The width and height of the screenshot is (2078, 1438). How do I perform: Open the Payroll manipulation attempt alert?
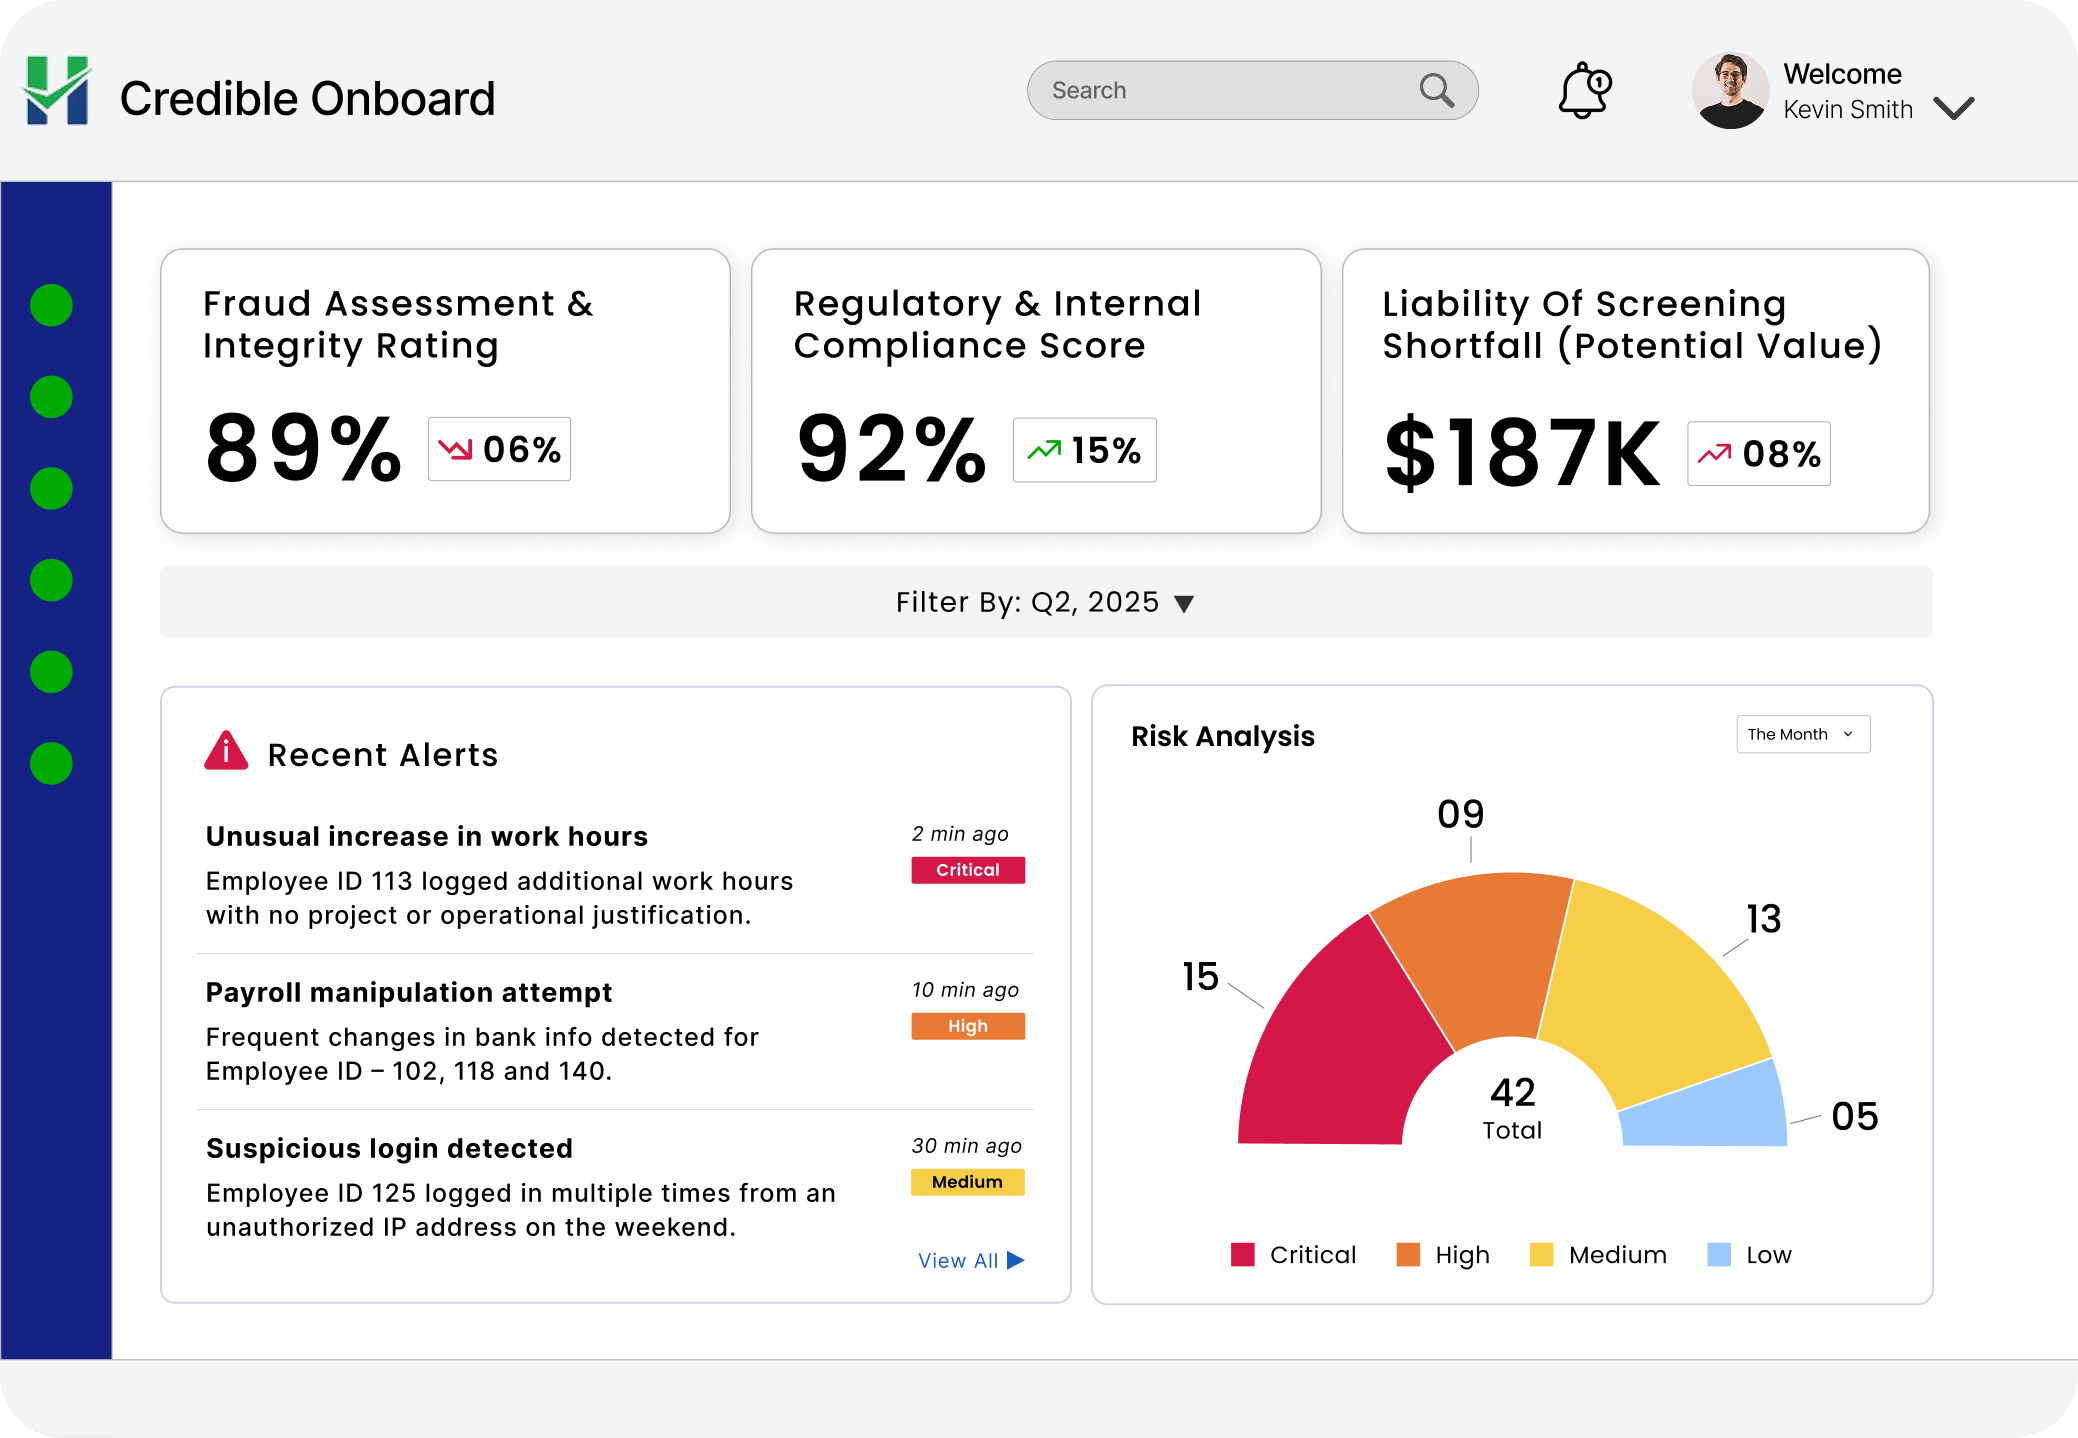pos(409,992)
